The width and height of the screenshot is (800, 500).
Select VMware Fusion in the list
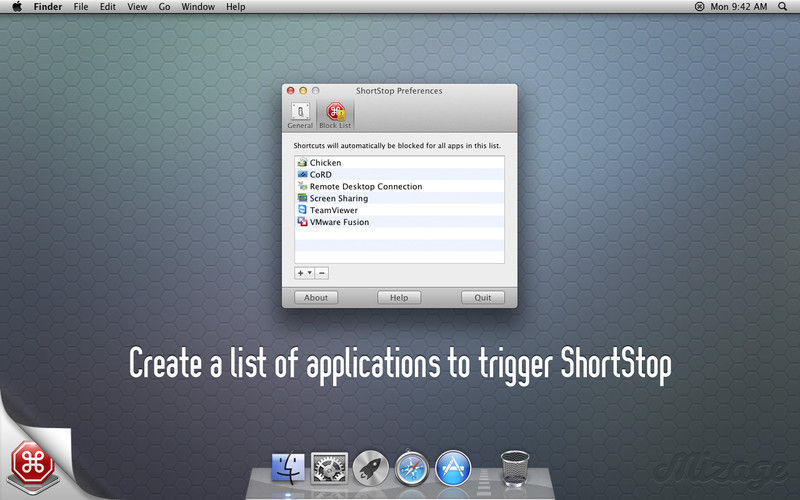[x=399, y=222]
